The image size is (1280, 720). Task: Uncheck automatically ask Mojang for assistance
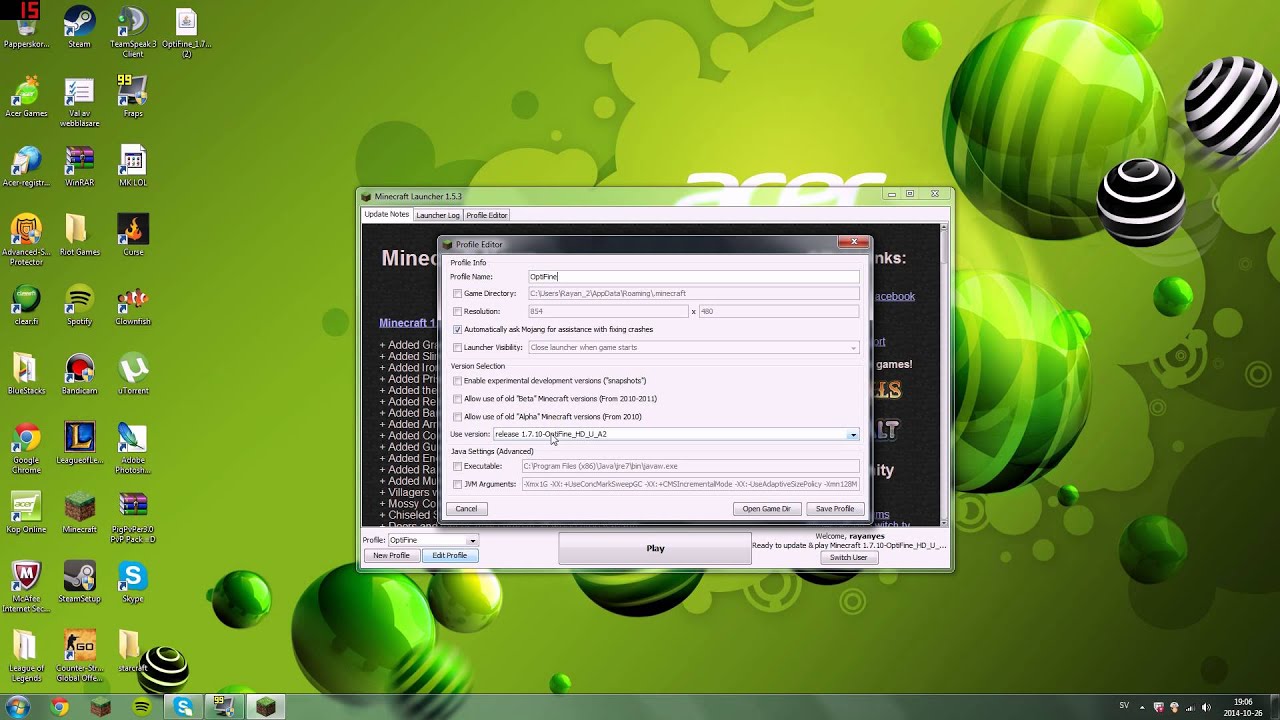tap(457, 330)
